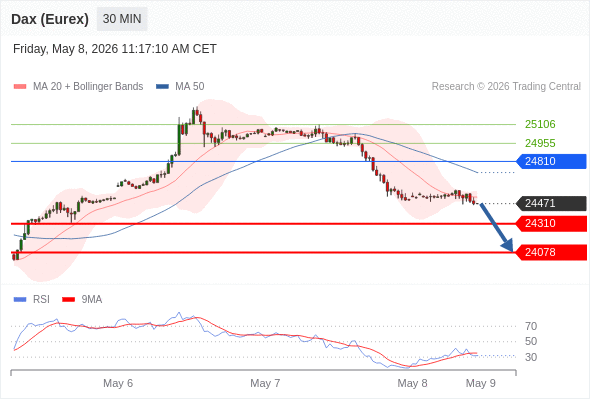Click the pink MA 20 + Bollinger Bands legend swatch
The image size is (590, 400).
20,87
